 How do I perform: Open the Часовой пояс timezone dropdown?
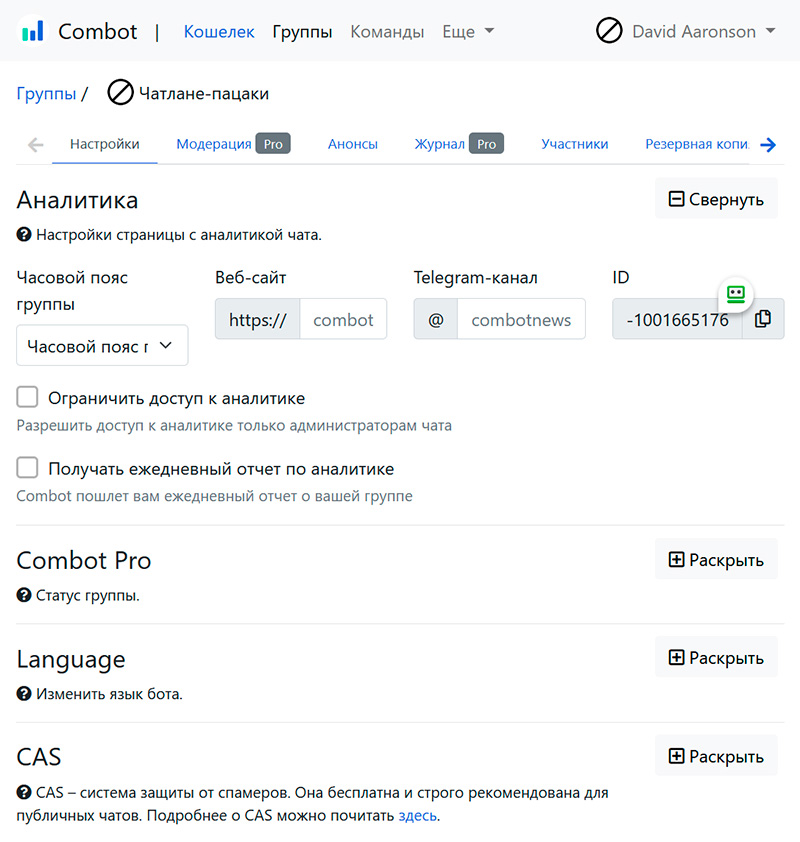[102, 345]
